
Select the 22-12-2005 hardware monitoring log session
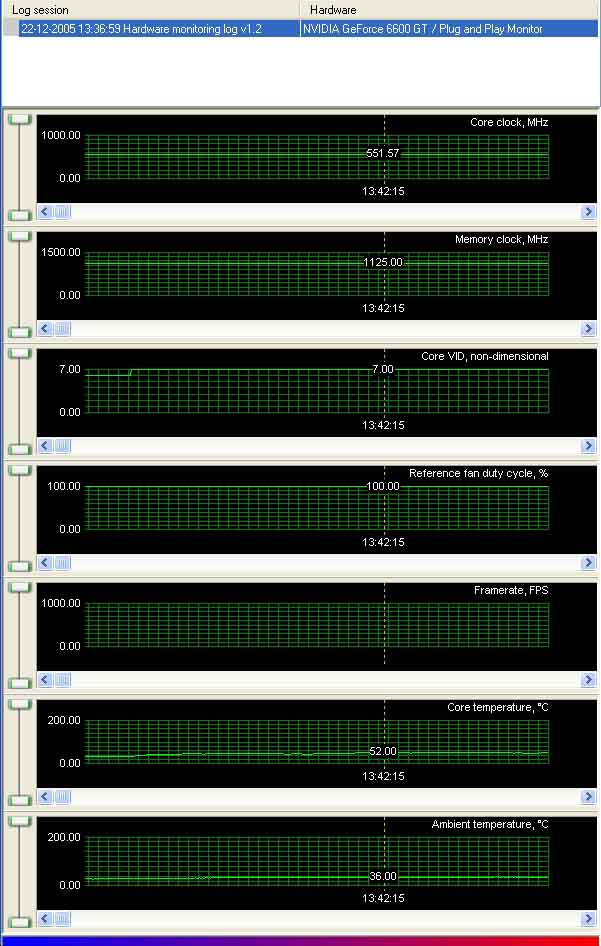pos(141,28)
